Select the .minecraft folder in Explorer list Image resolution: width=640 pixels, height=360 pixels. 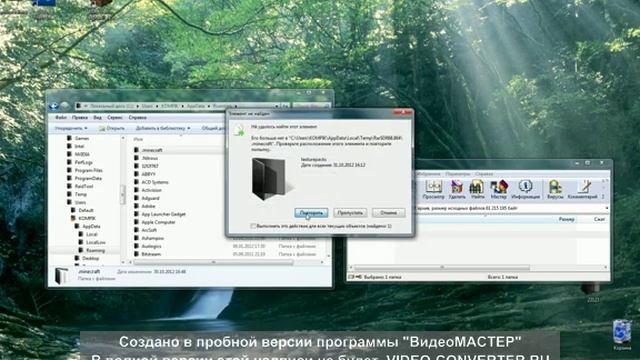148,150
